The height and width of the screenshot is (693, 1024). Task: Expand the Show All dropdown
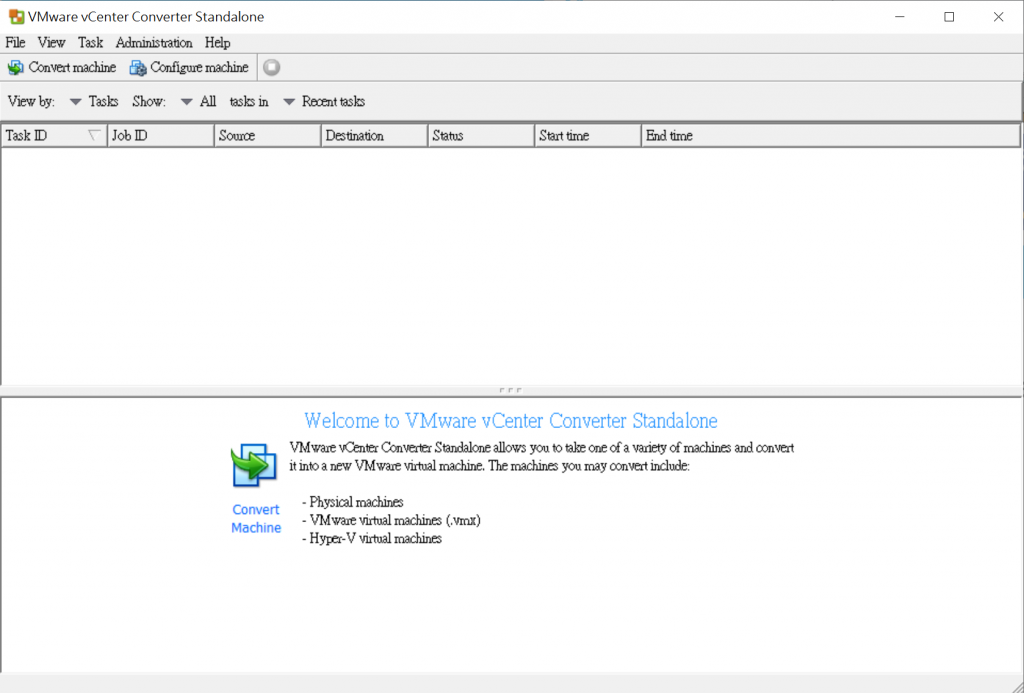198,101
